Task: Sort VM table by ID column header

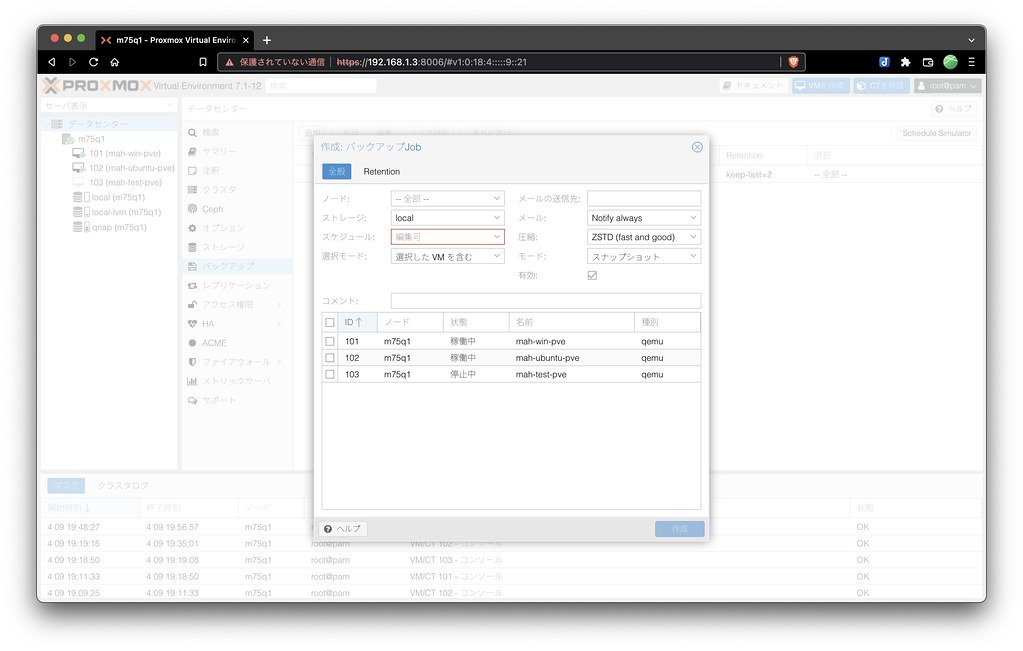Action: (357, 322)
